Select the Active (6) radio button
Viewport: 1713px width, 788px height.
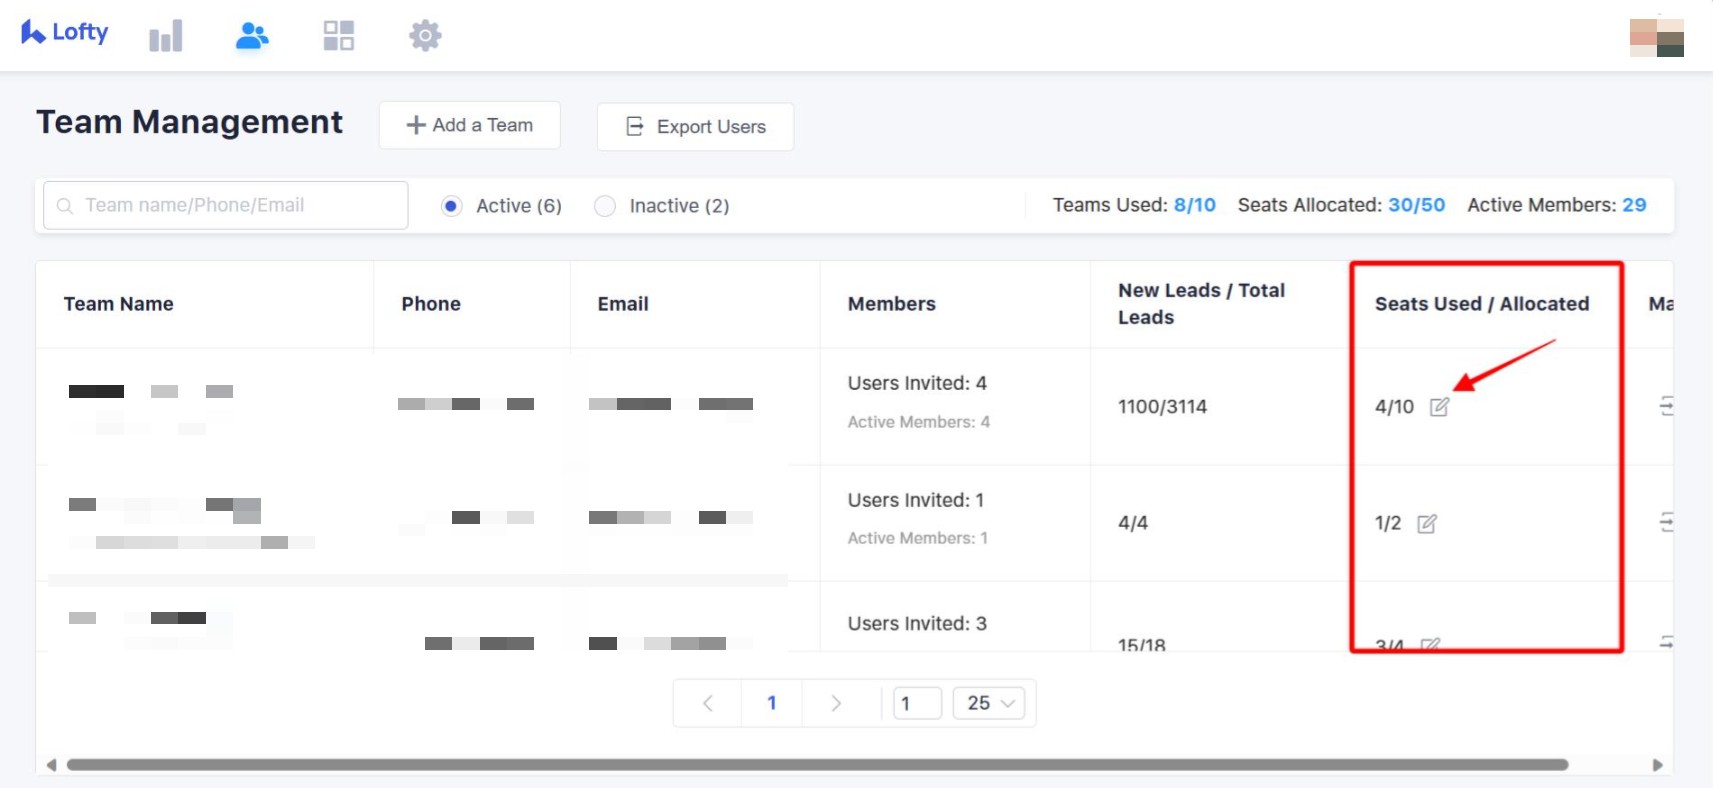[x=452, y=206]
